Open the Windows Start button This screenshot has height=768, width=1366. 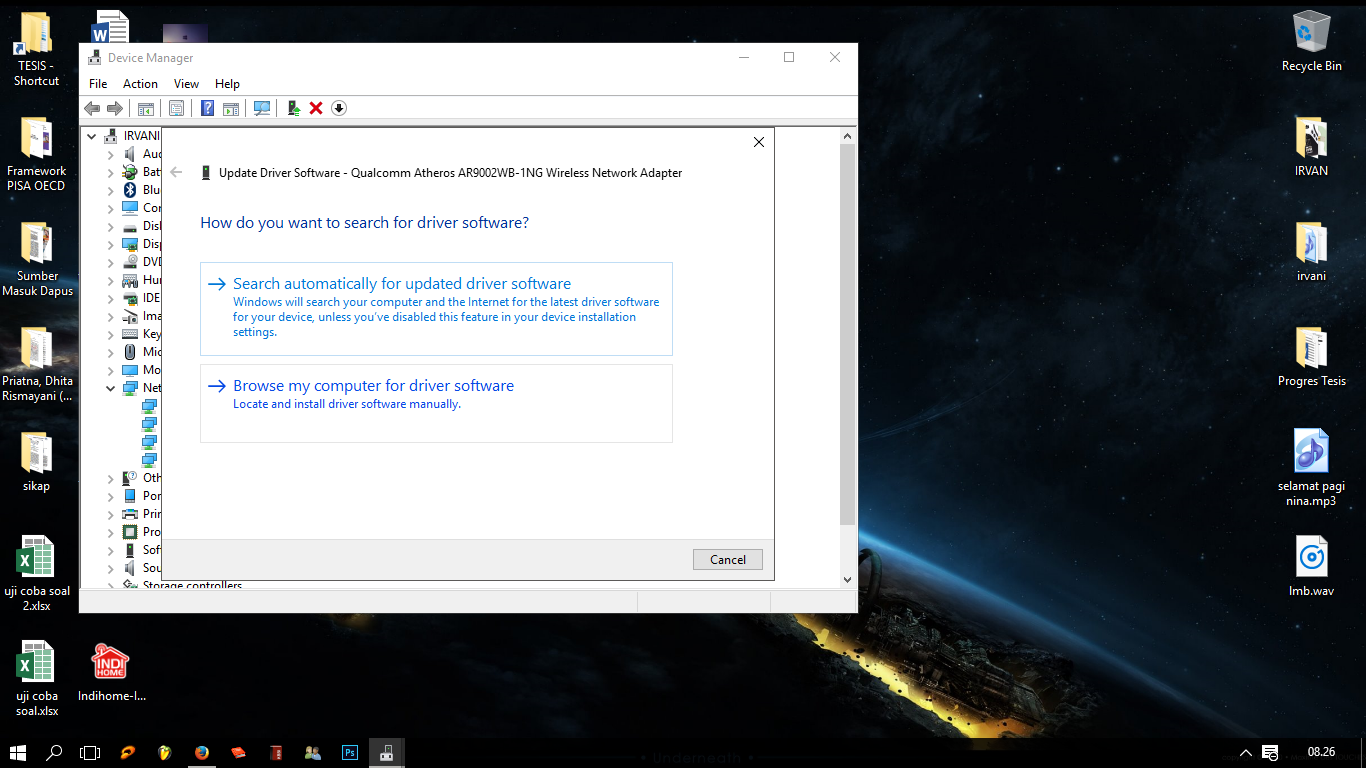pos(18,752)
